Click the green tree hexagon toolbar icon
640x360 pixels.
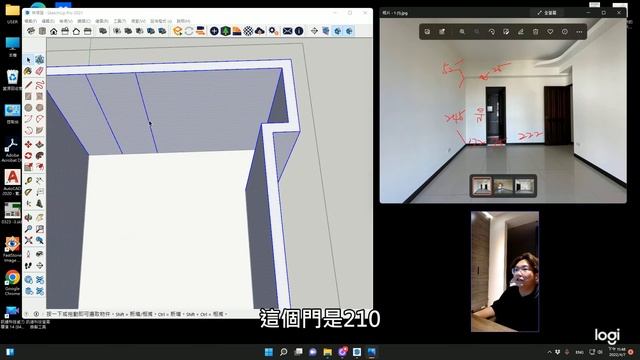click(225, 31)
